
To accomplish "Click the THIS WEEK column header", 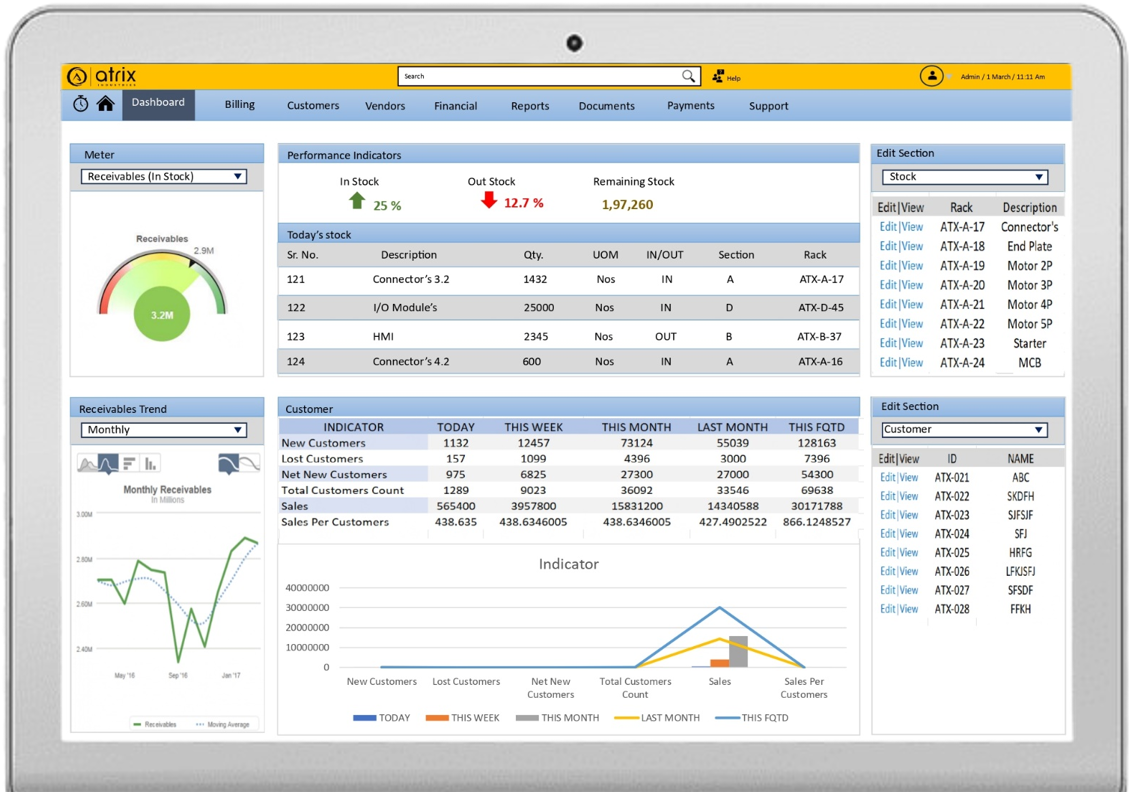I will [534, 427].
